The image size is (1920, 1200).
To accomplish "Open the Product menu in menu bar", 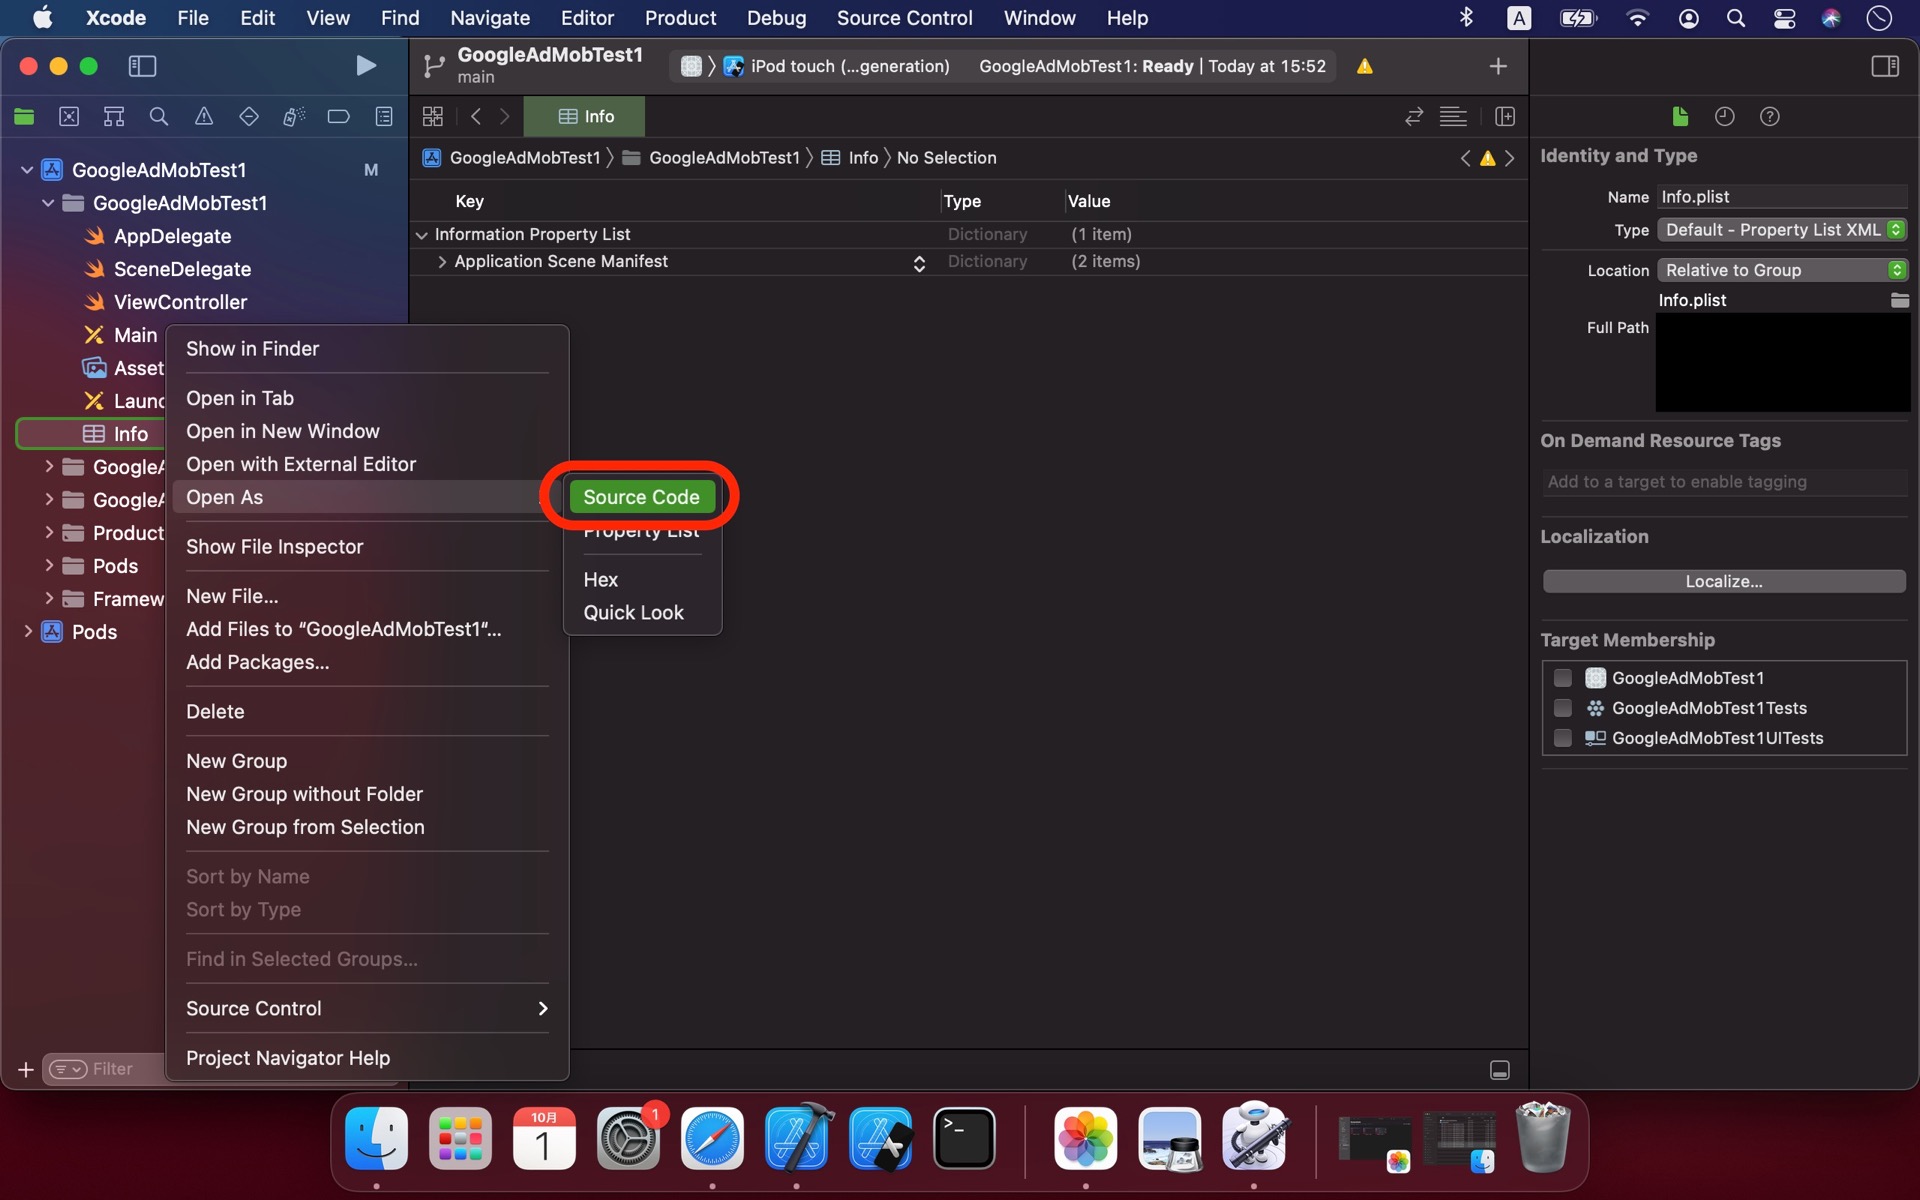I will coord(680,18).
